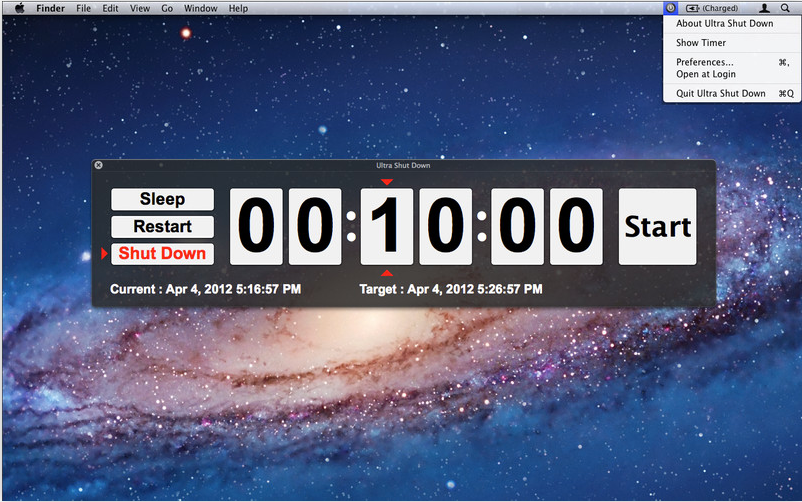This screenshot has width=802, height=502.
Task: Open the Help menu
Action: click(x=238, y=8)
